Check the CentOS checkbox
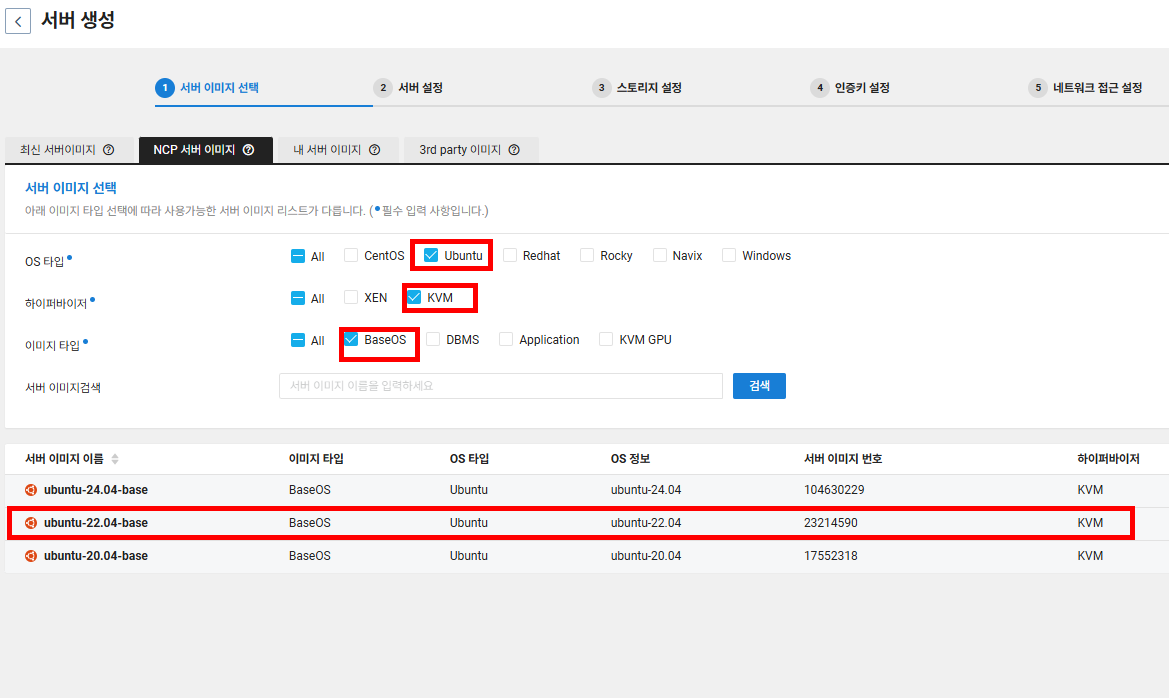The height and width of the screenshot is (698, 1169). 350,255
